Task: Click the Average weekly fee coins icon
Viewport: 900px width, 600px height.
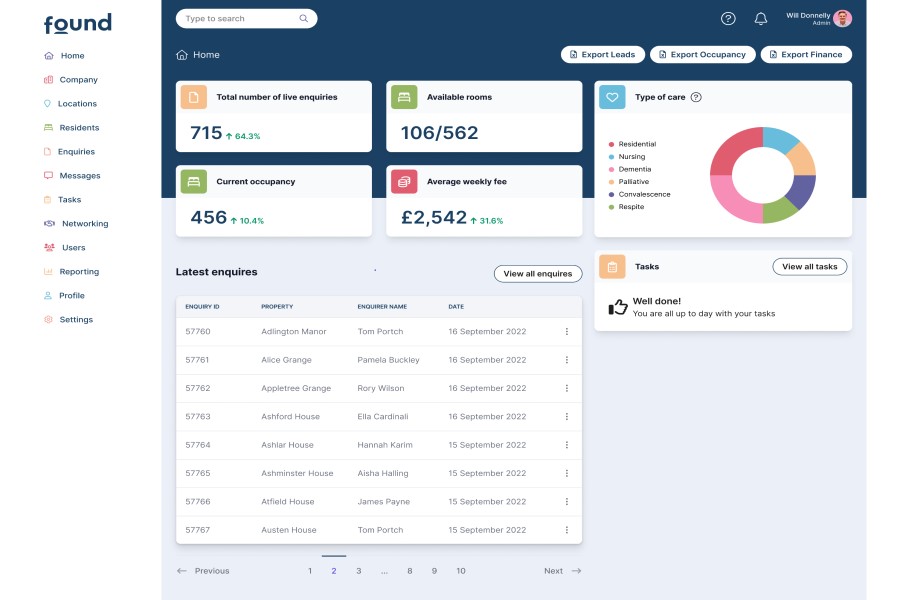Action: point(404,181)
